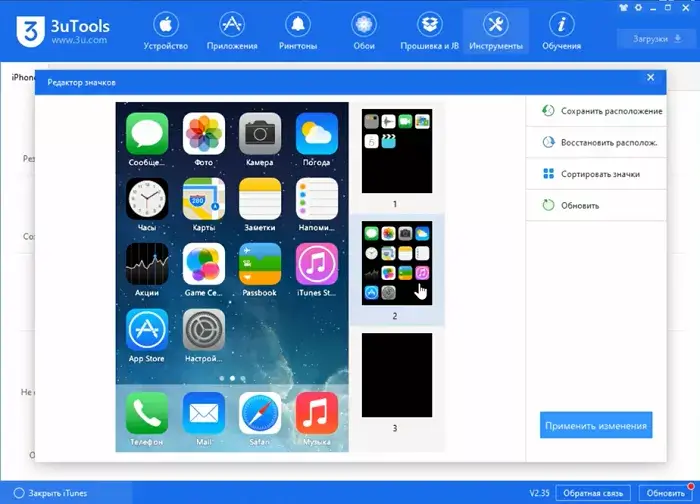Image resolution: width=700 pixels, height=504 pixels.
Task: Click Обновить button in status bar
Action: 666,493
